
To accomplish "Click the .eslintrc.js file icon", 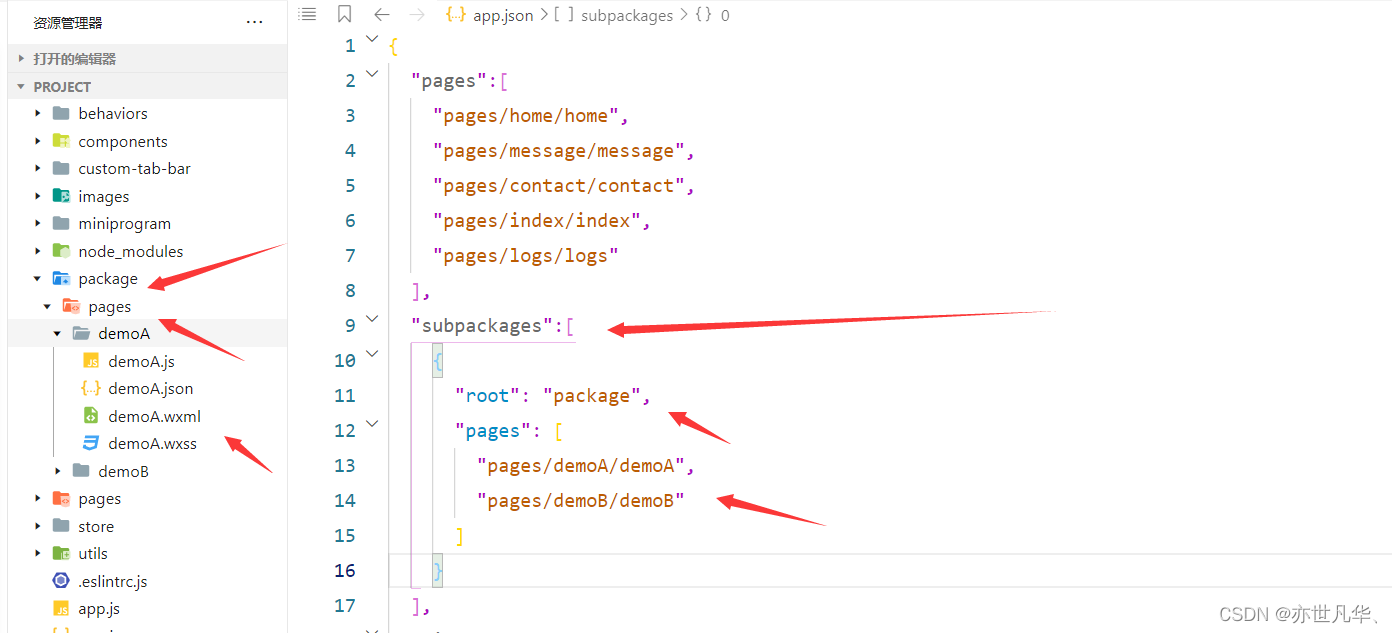I will point(61,581).
